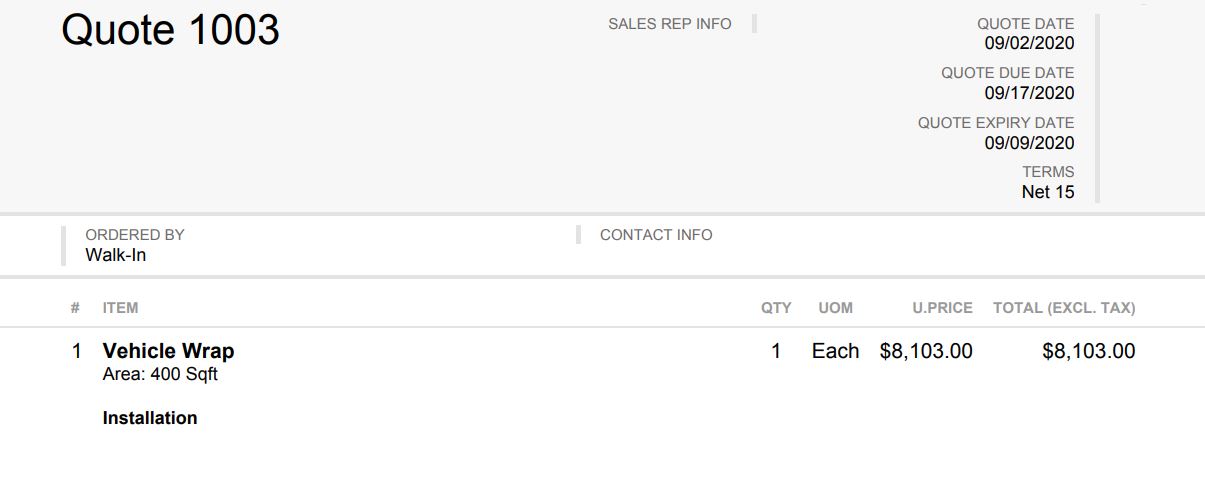Select the Vehicle Wrap item name

click(x=168, y=351)
